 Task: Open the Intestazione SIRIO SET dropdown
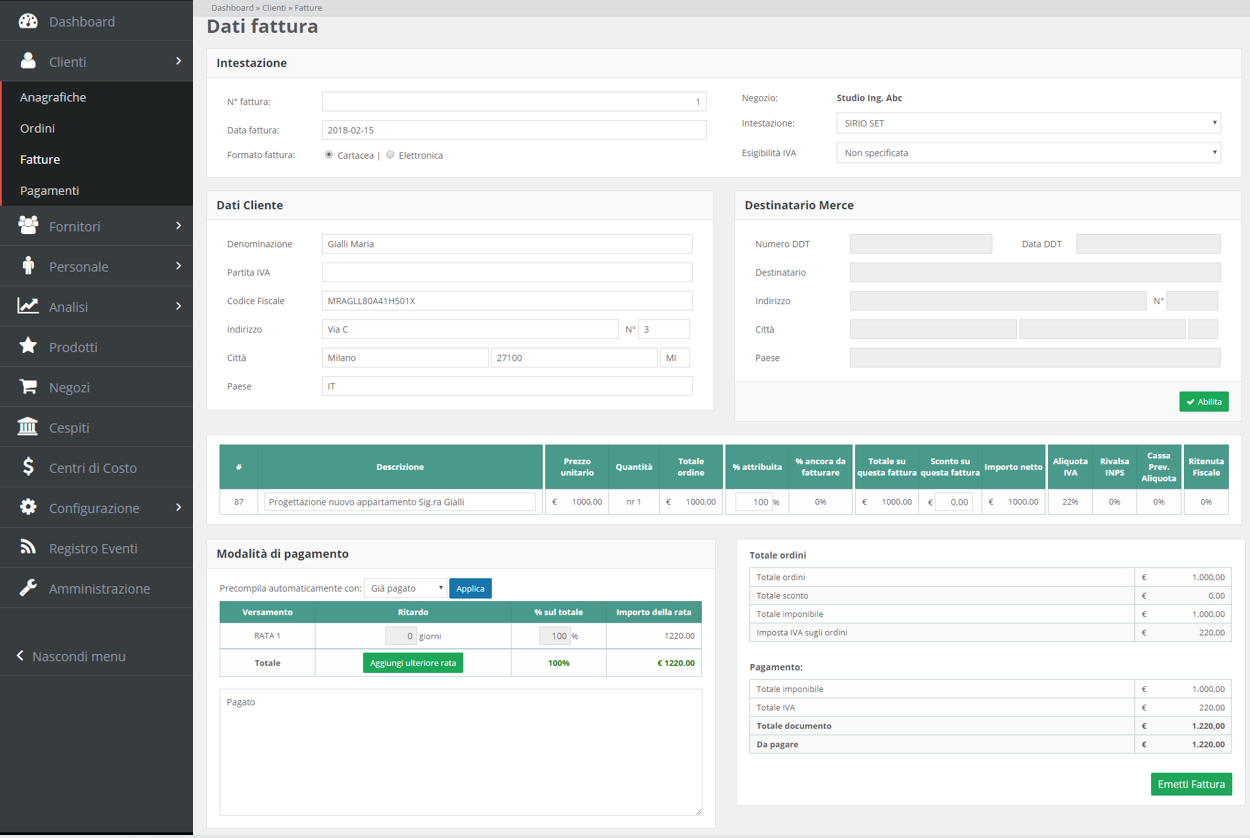pos(1028,124)
